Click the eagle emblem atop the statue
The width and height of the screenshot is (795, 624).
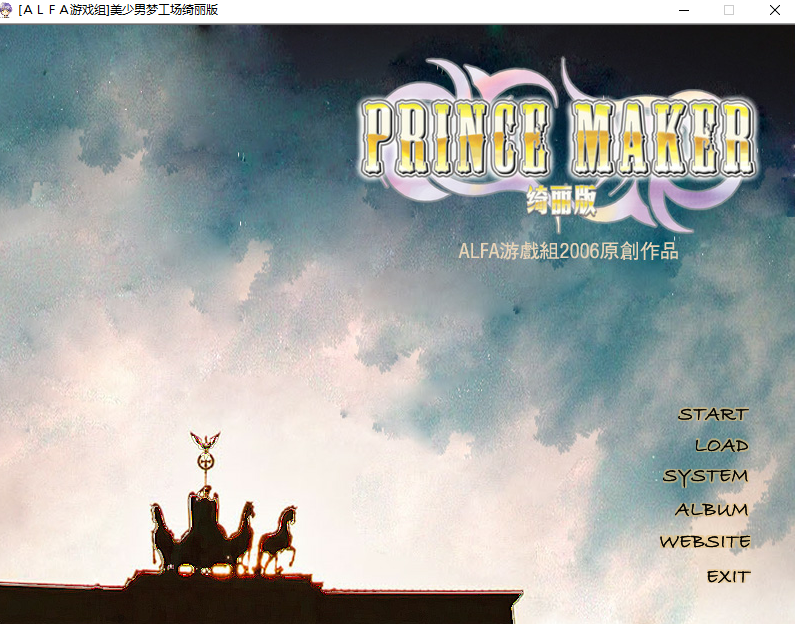click(205, 443)
